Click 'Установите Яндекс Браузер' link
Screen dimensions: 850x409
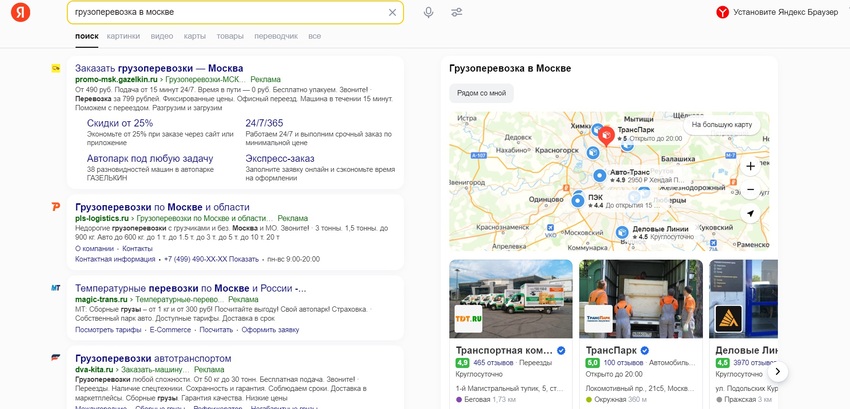pyautogui.click(x=785, y=12)
